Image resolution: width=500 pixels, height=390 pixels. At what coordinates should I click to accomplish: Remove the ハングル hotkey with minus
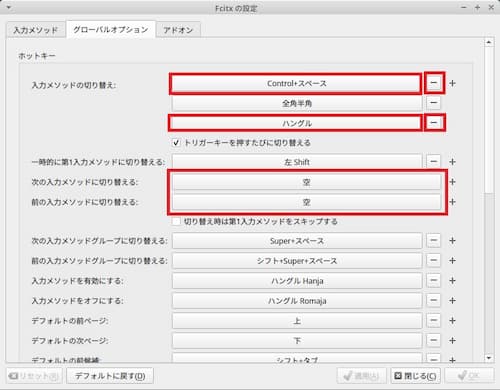tap(433, 123)
